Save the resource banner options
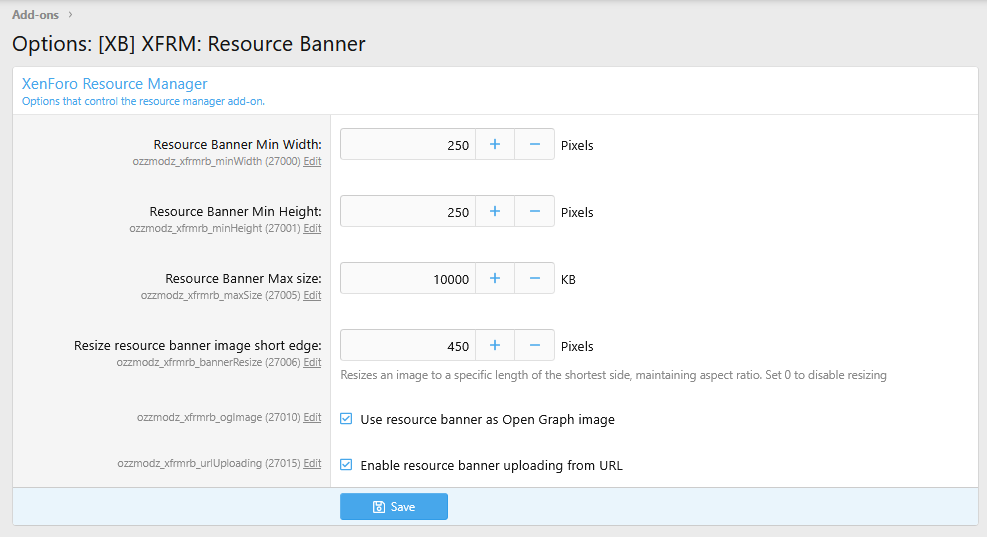The width and height of the screenshot is (987, 537). (394, 507)
